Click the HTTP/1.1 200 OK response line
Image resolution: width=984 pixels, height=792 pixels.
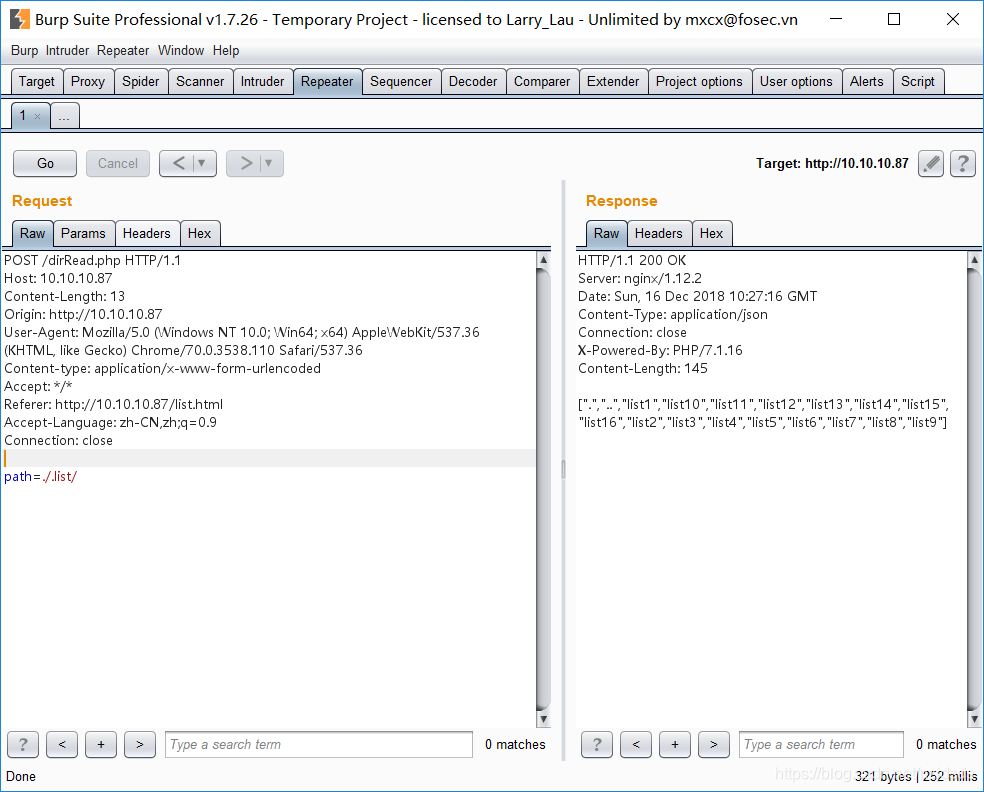[x=632, y=260]
